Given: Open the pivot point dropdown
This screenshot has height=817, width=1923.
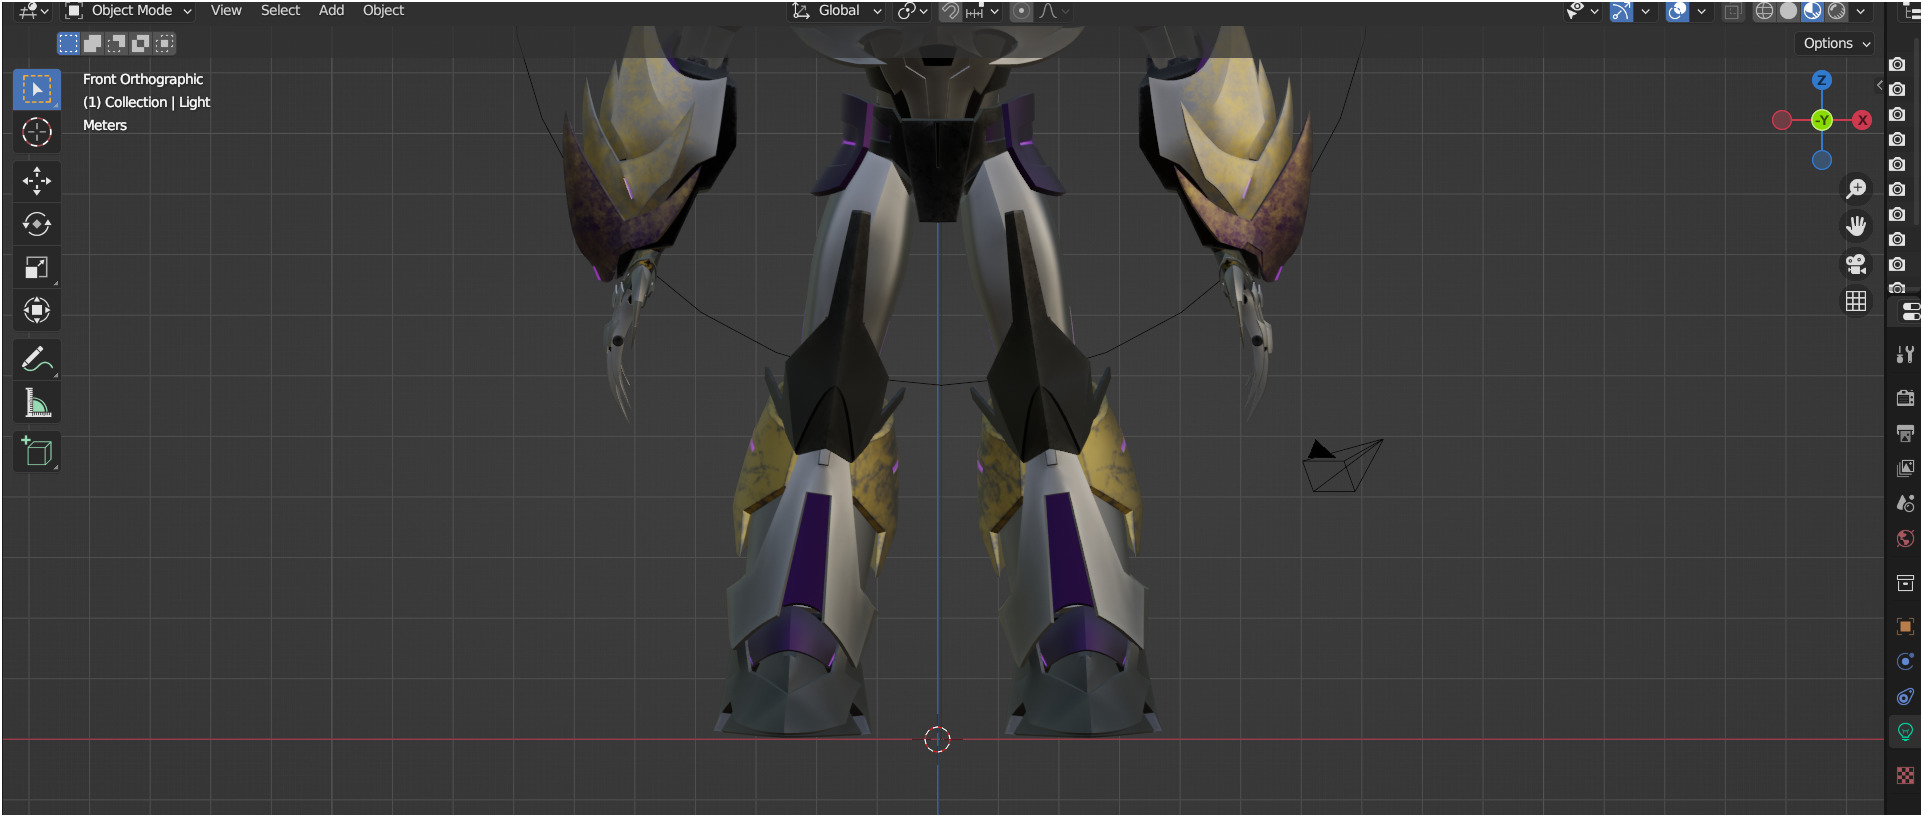Looking at the screenshot, I should pyautogui.click(x=912, y=11).
